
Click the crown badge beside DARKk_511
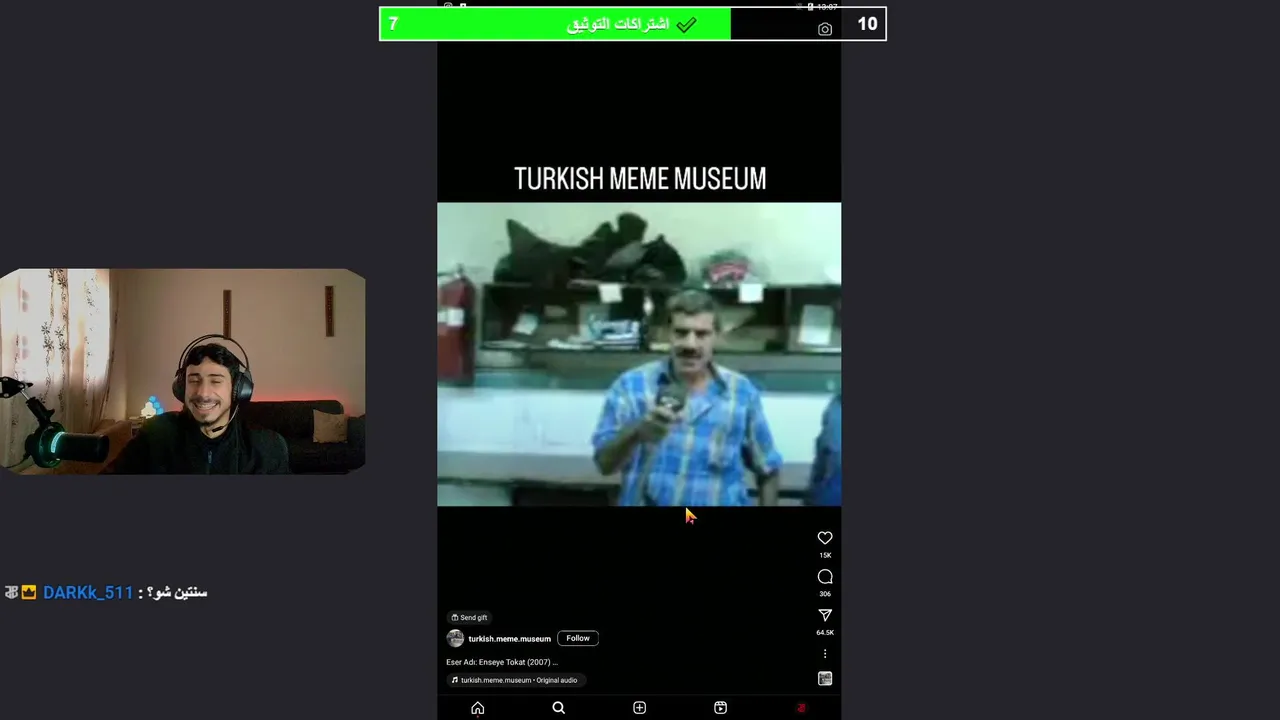[29, 593]
